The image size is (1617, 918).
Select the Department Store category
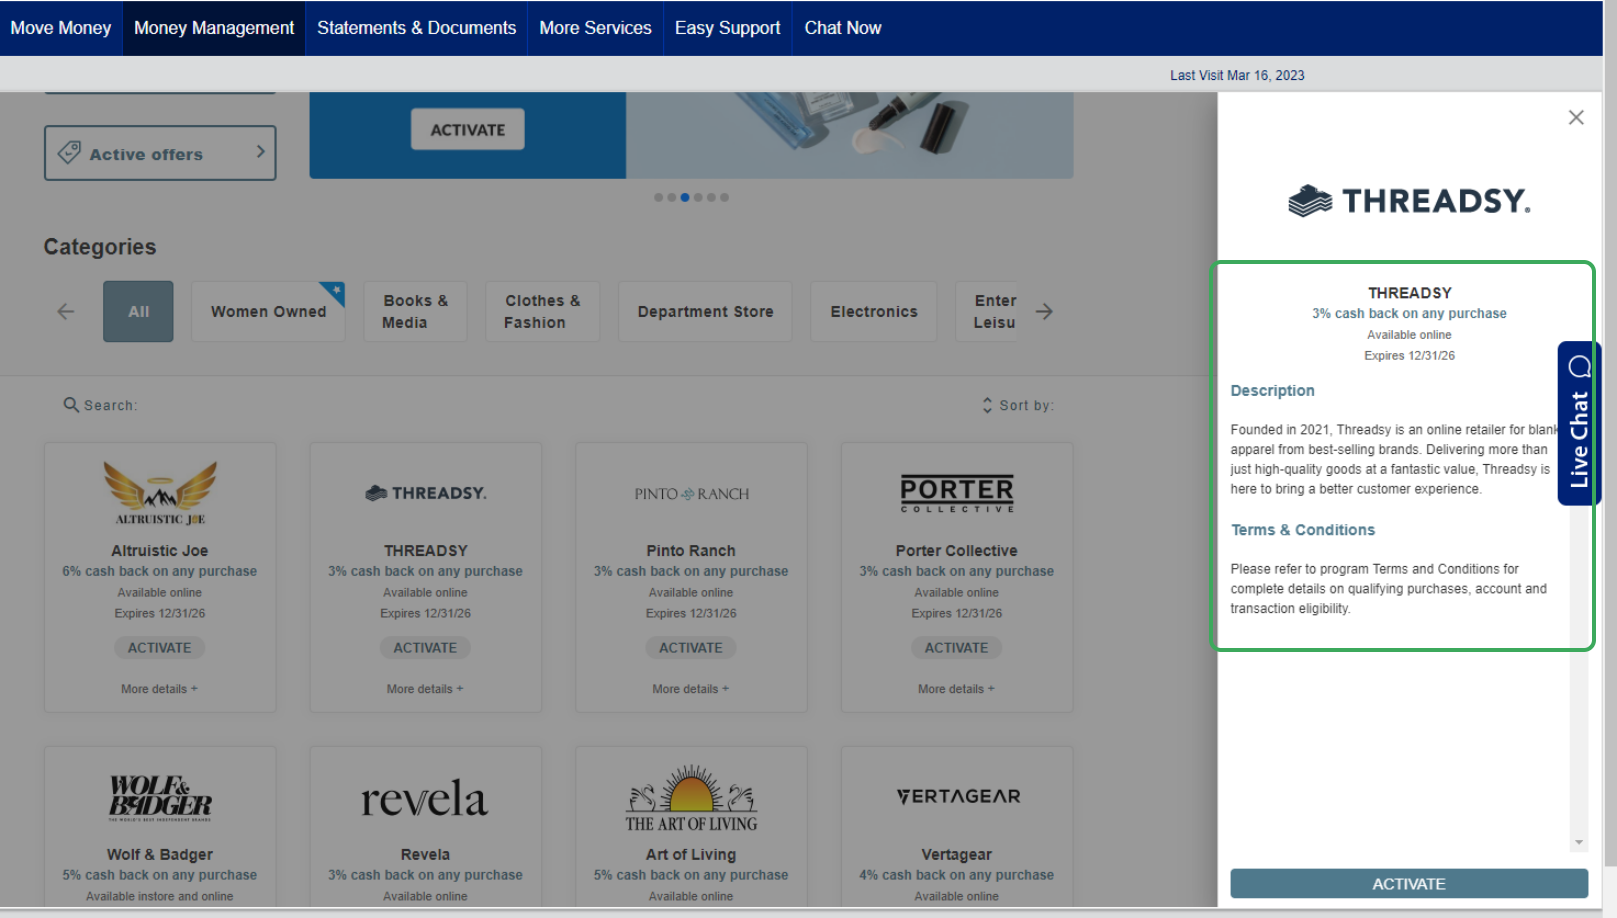click(x=705, y=311)
